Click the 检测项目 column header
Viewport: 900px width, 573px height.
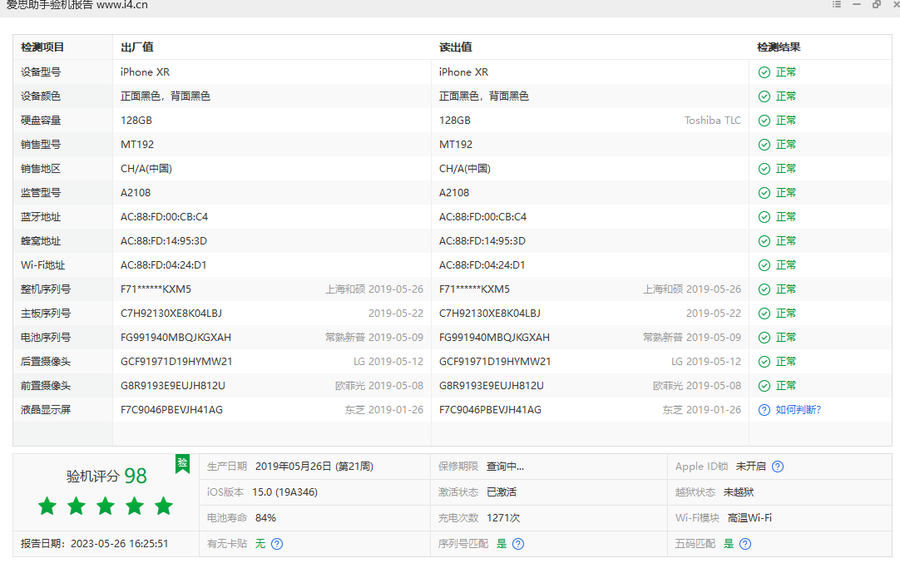(x=42, y=47)
